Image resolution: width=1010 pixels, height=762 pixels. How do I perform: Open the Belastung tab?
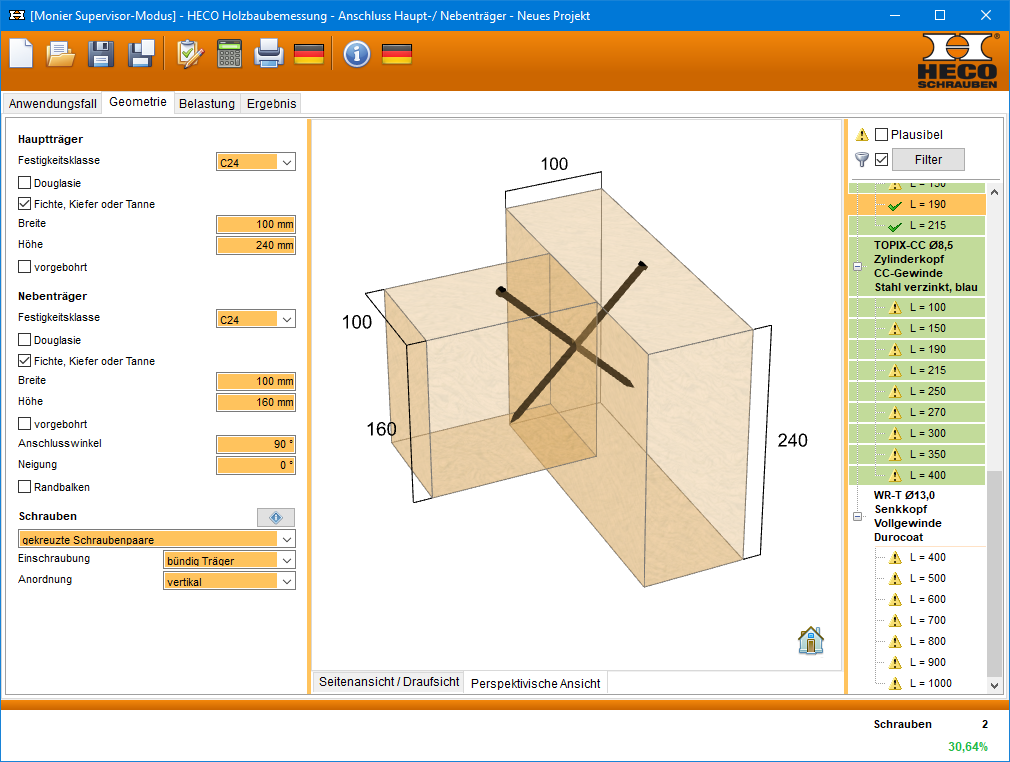(207, 104)
